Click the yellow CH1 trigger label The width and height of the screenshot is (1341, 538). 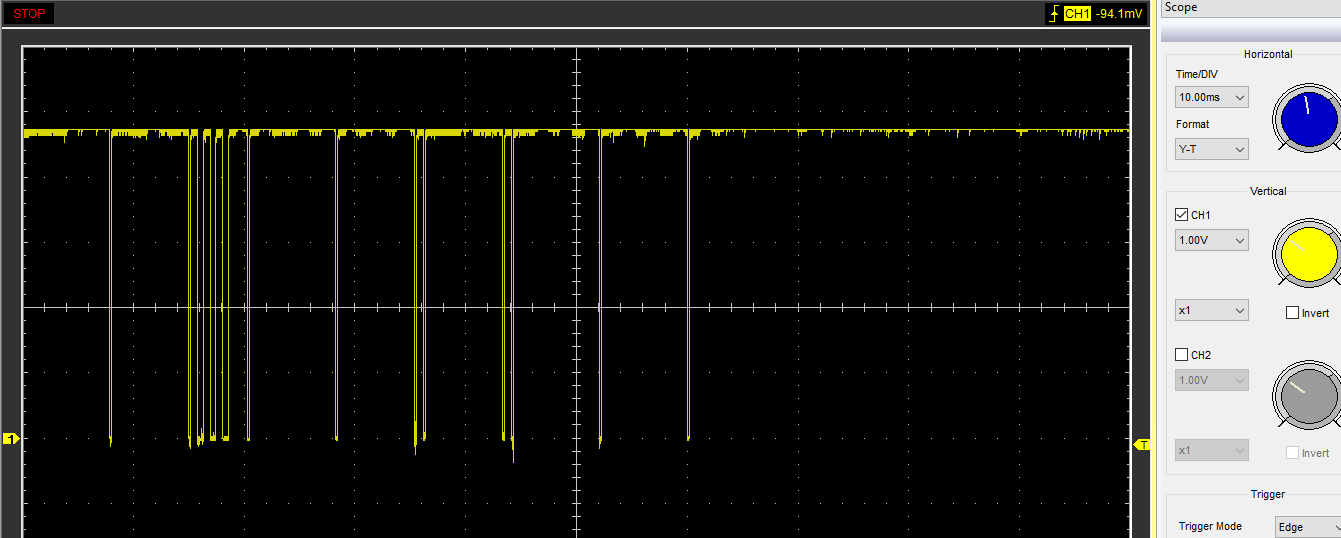[1076, 14]
